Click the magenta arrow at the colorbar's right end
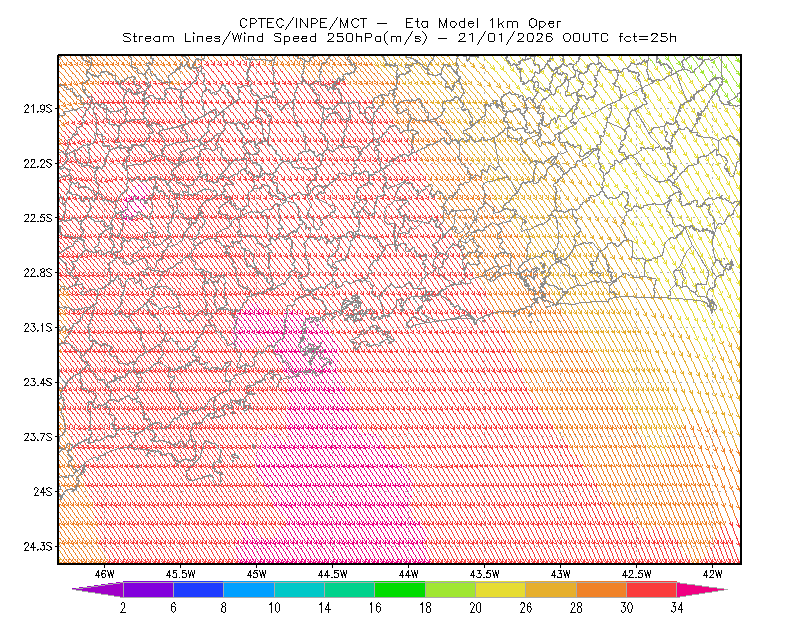The image size is (800, 618). click(x=701, y=589)
